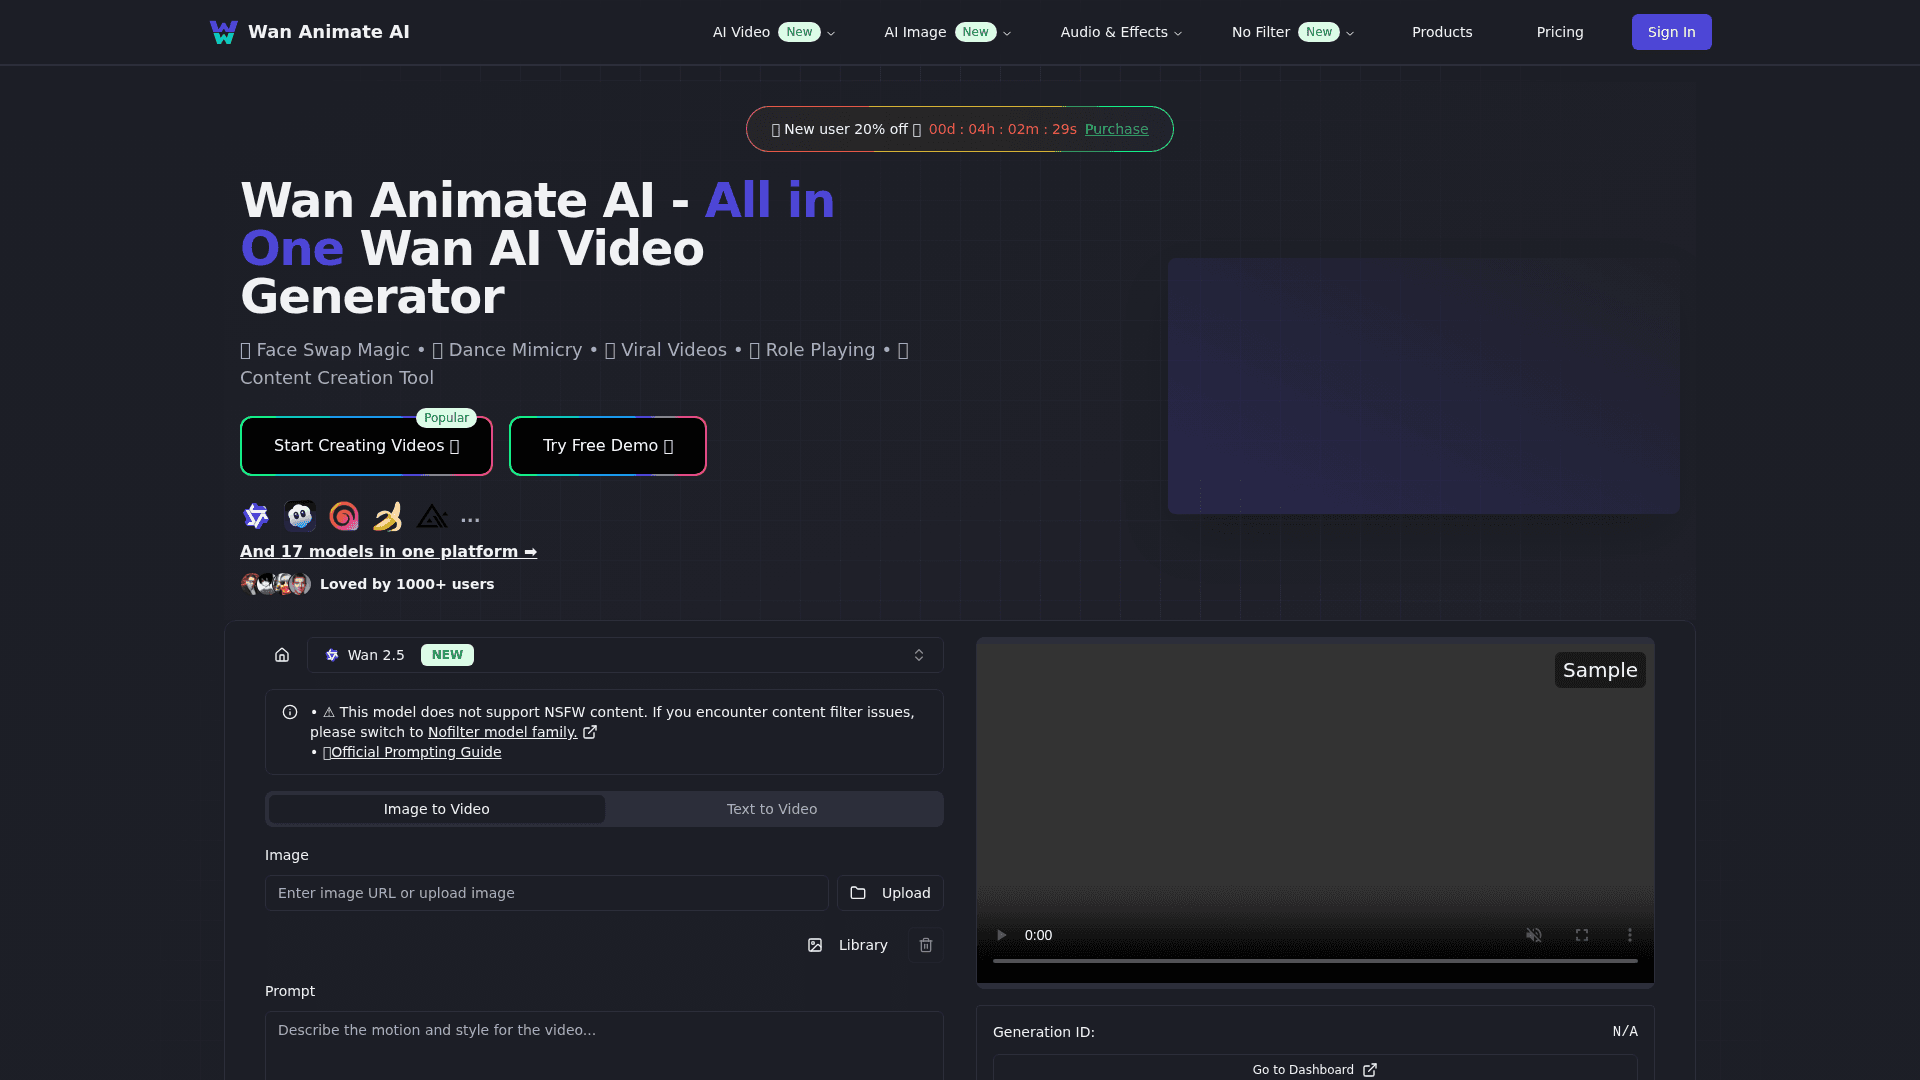Seek along the video progress bar
Viewport: 1920px width, 1080px height.
point(1314,961)
